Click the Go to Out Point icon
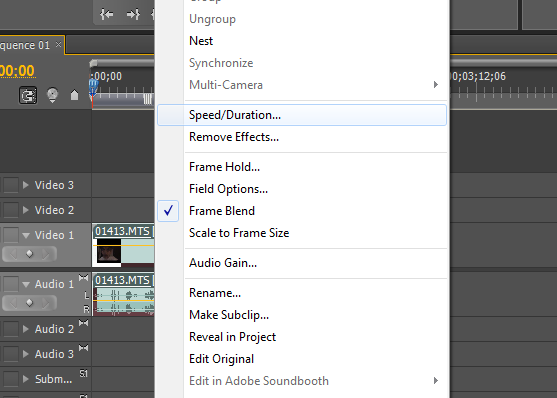The height and width of the screenshot is (398, 557). 133,14
